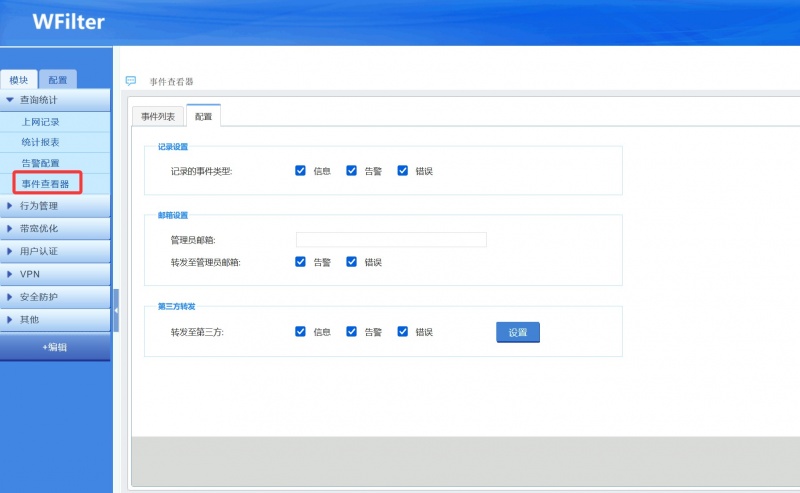Open 上网记录 in the sidebar
This screenshot has height=493, width=800.
[x=55, y=122]
